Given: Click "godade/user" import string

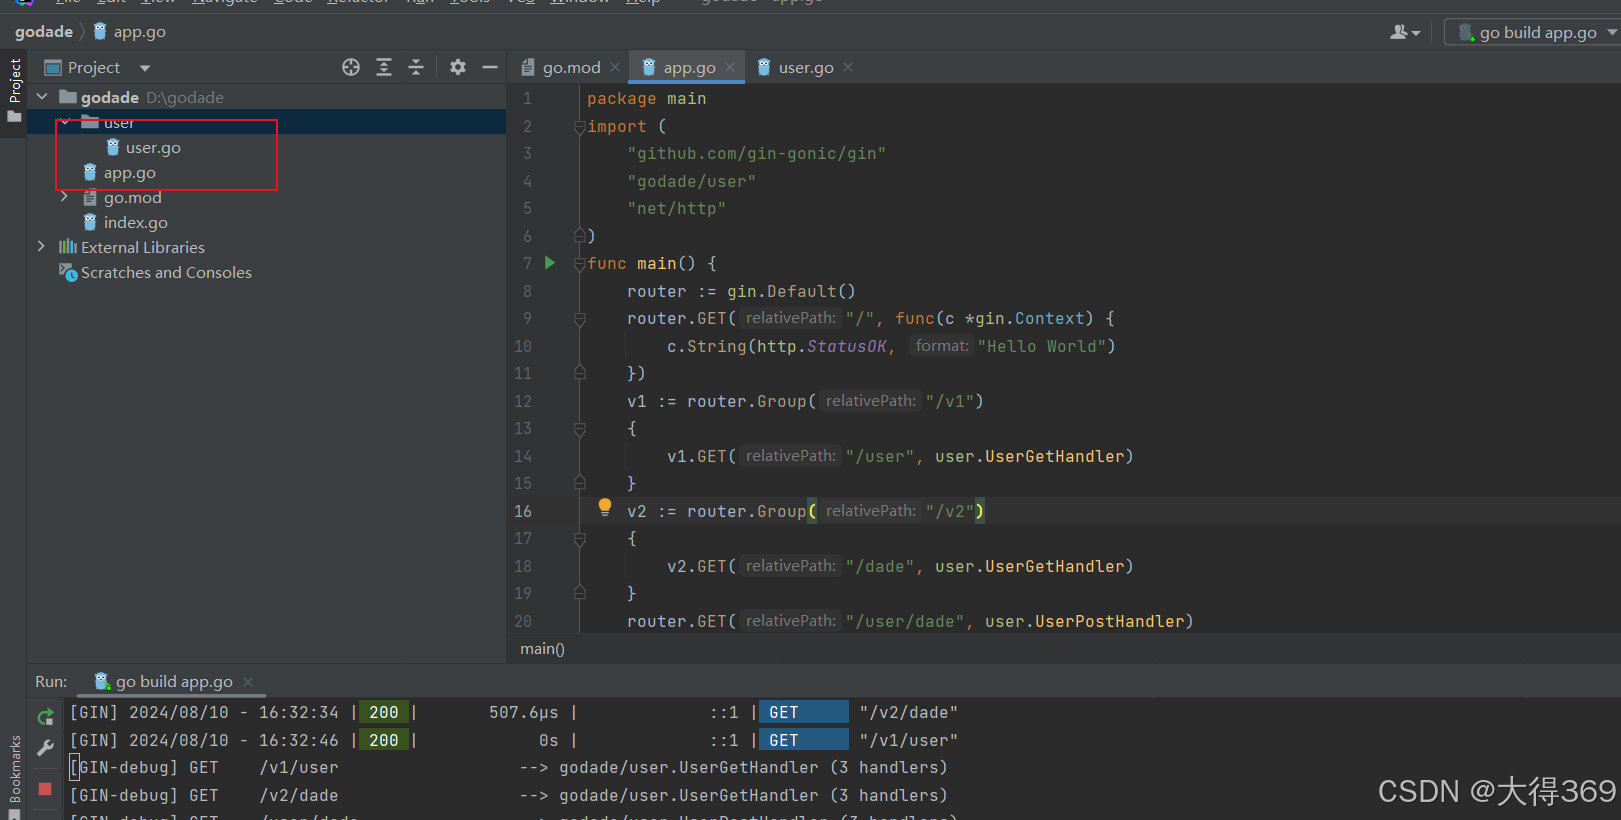Looking at the screenshot, I should [691, 181].
